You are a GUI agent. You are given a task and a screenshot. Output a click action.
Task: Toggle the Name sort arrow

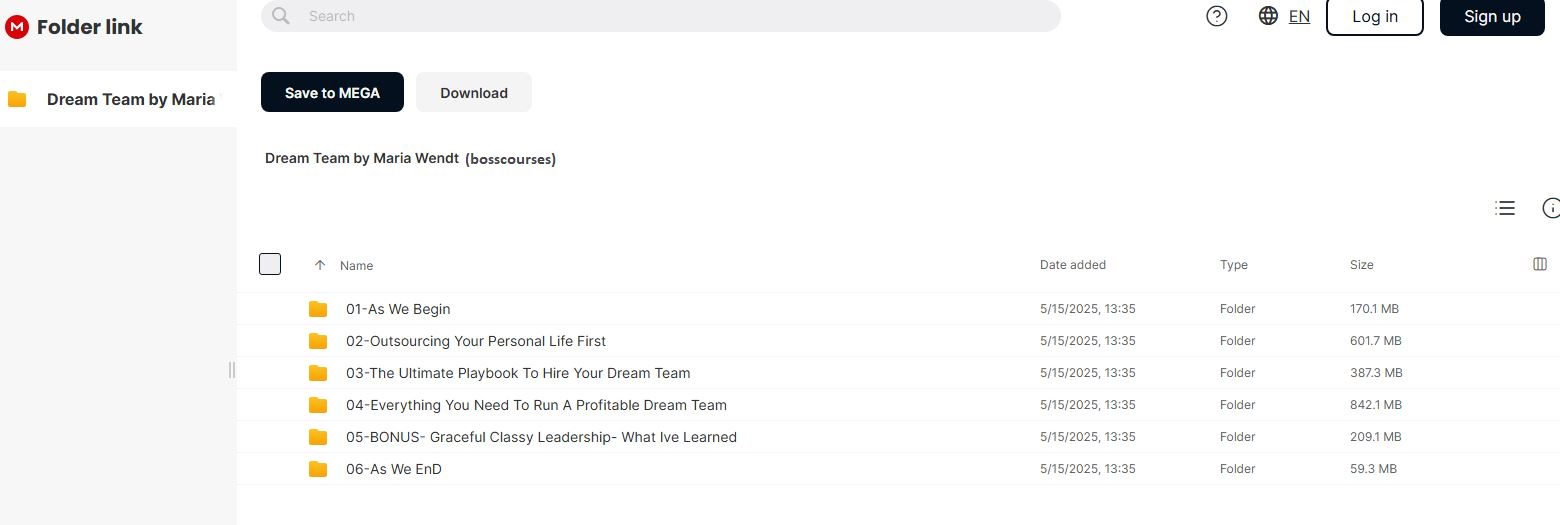(x=320, y=265)
